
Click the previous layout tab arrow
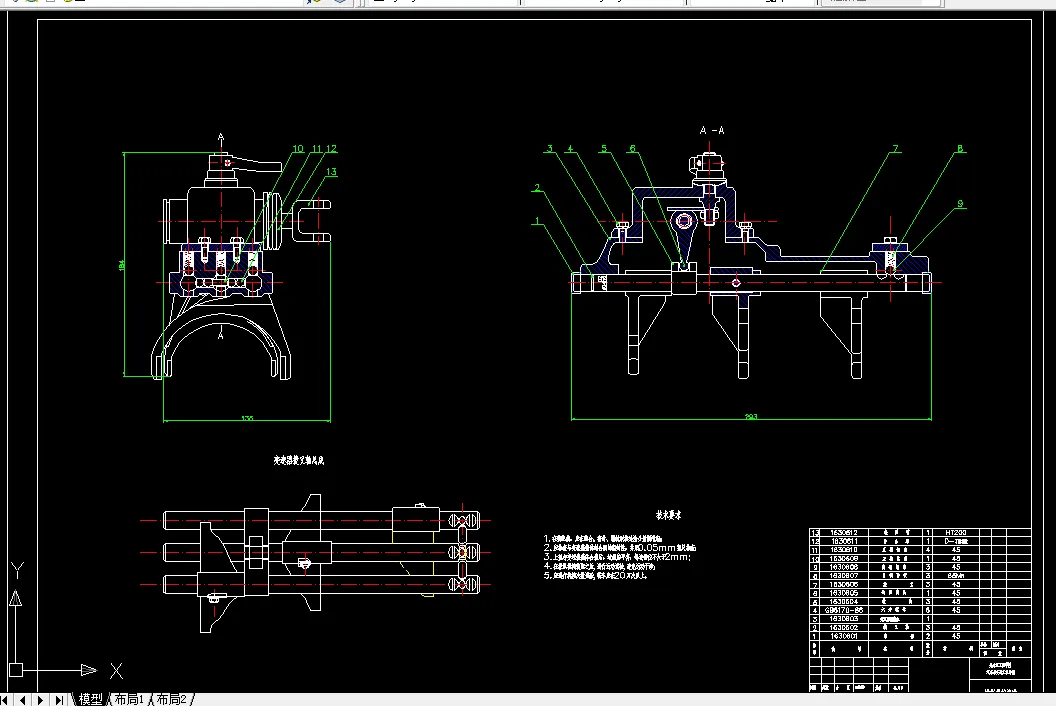[x=23, y=700]
